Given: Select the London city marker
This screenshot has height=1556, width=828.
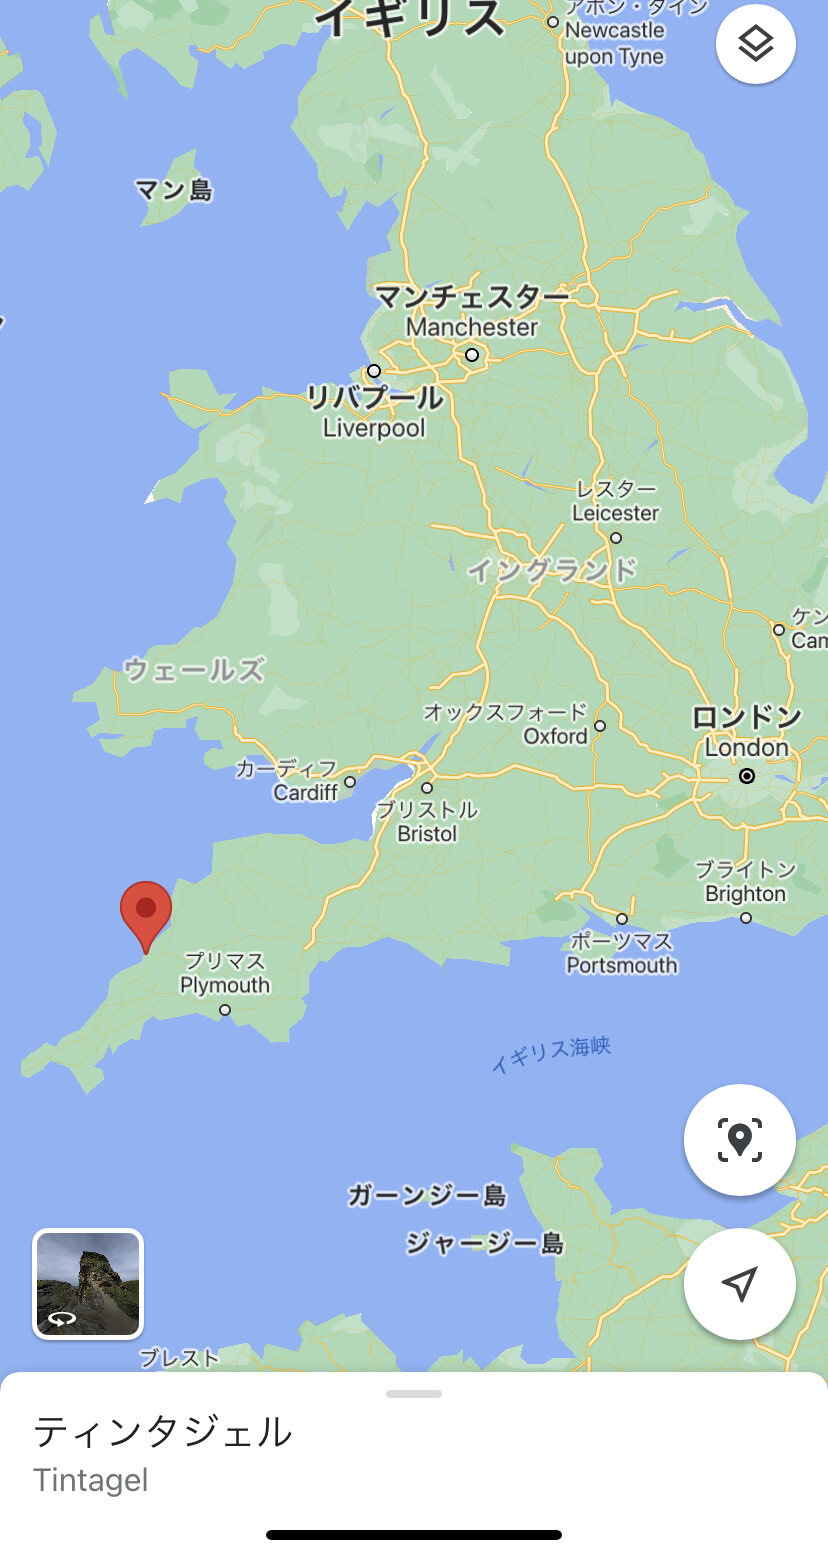Looking at the screenshot, I should [747, 776].
